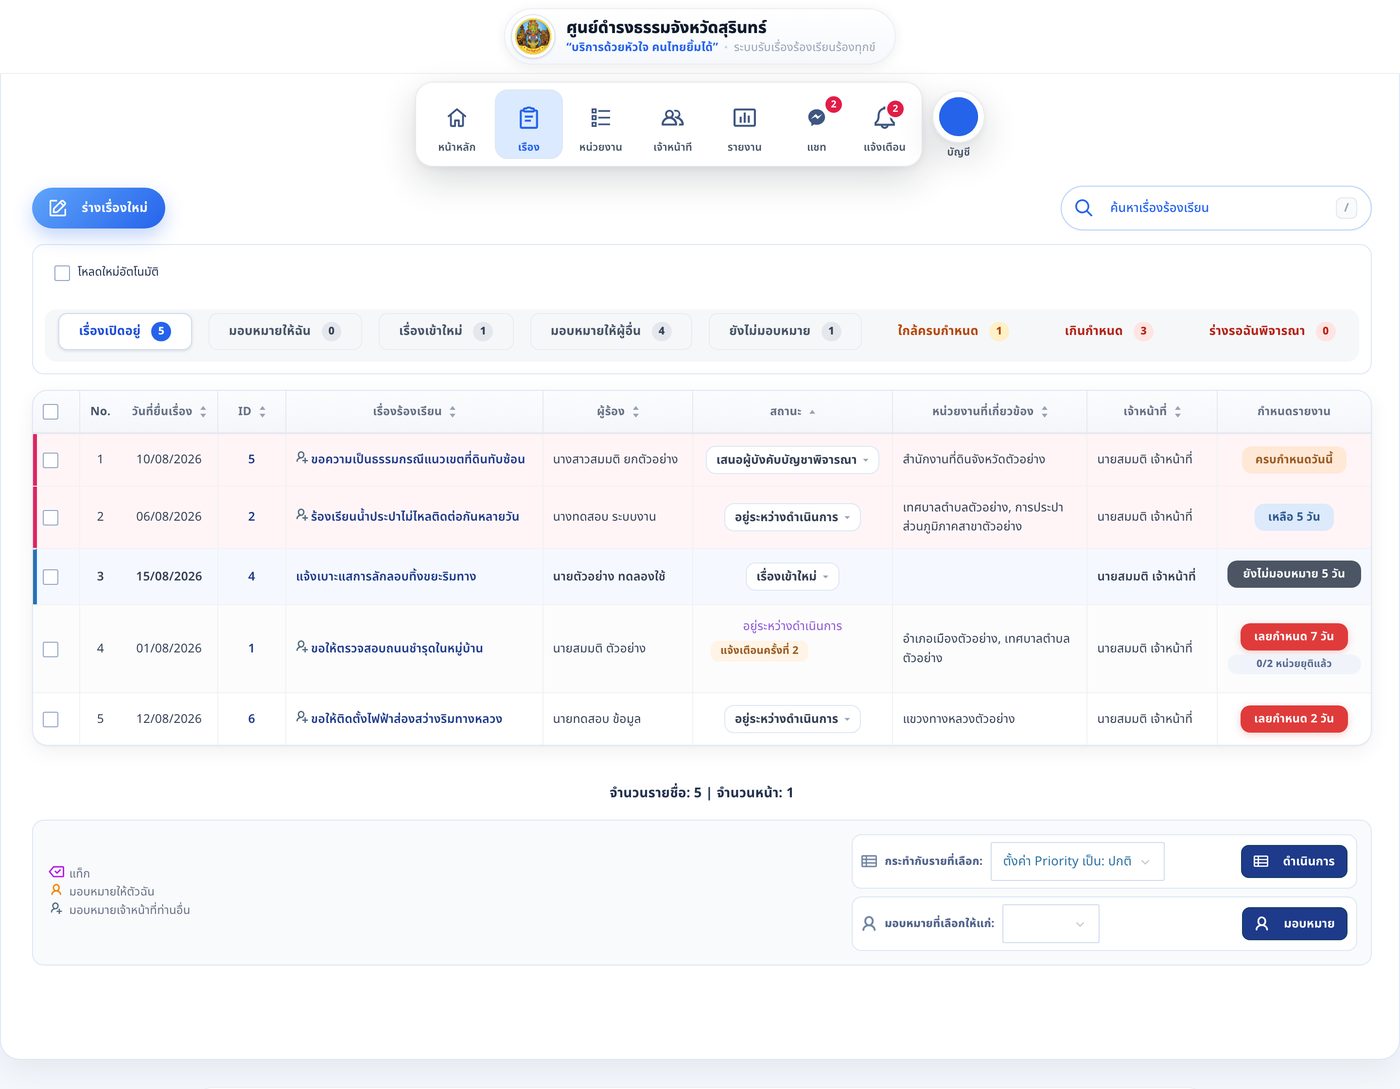Click assign icon beside ร้องเรียนน้ำประปาไม่ไหล

tap(302, 515)
